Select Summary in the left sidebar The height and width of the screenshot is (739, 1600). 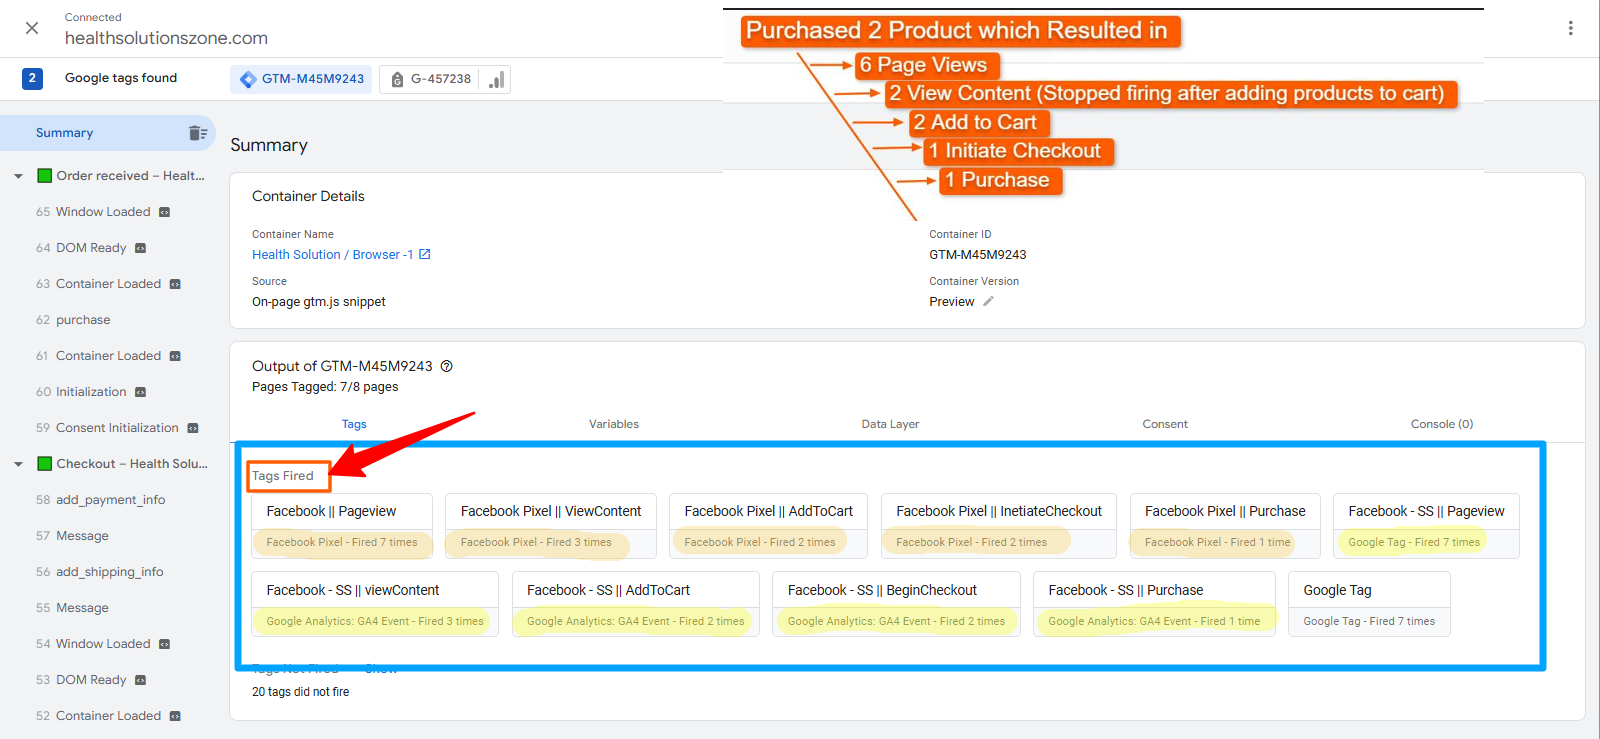[x=64, y=133]
